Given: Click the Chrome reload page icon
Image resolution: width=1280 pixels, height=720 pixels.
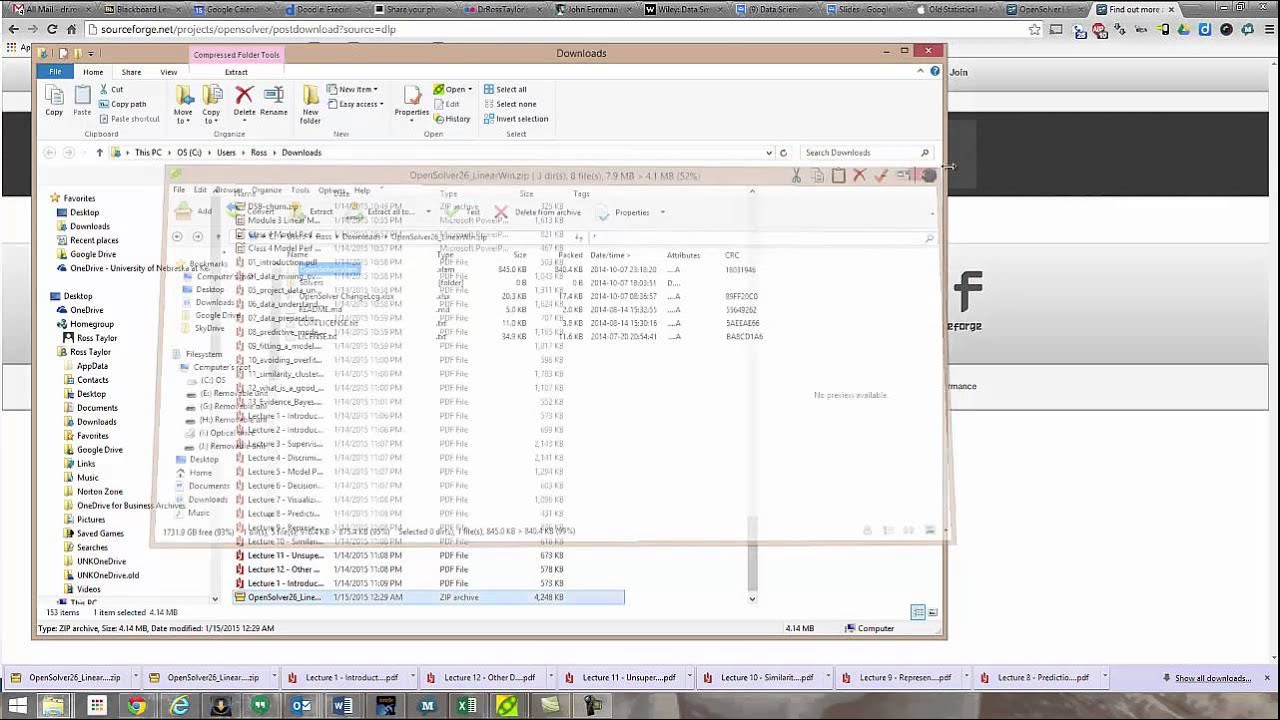Looking at the screenshot, I should 52,29.
